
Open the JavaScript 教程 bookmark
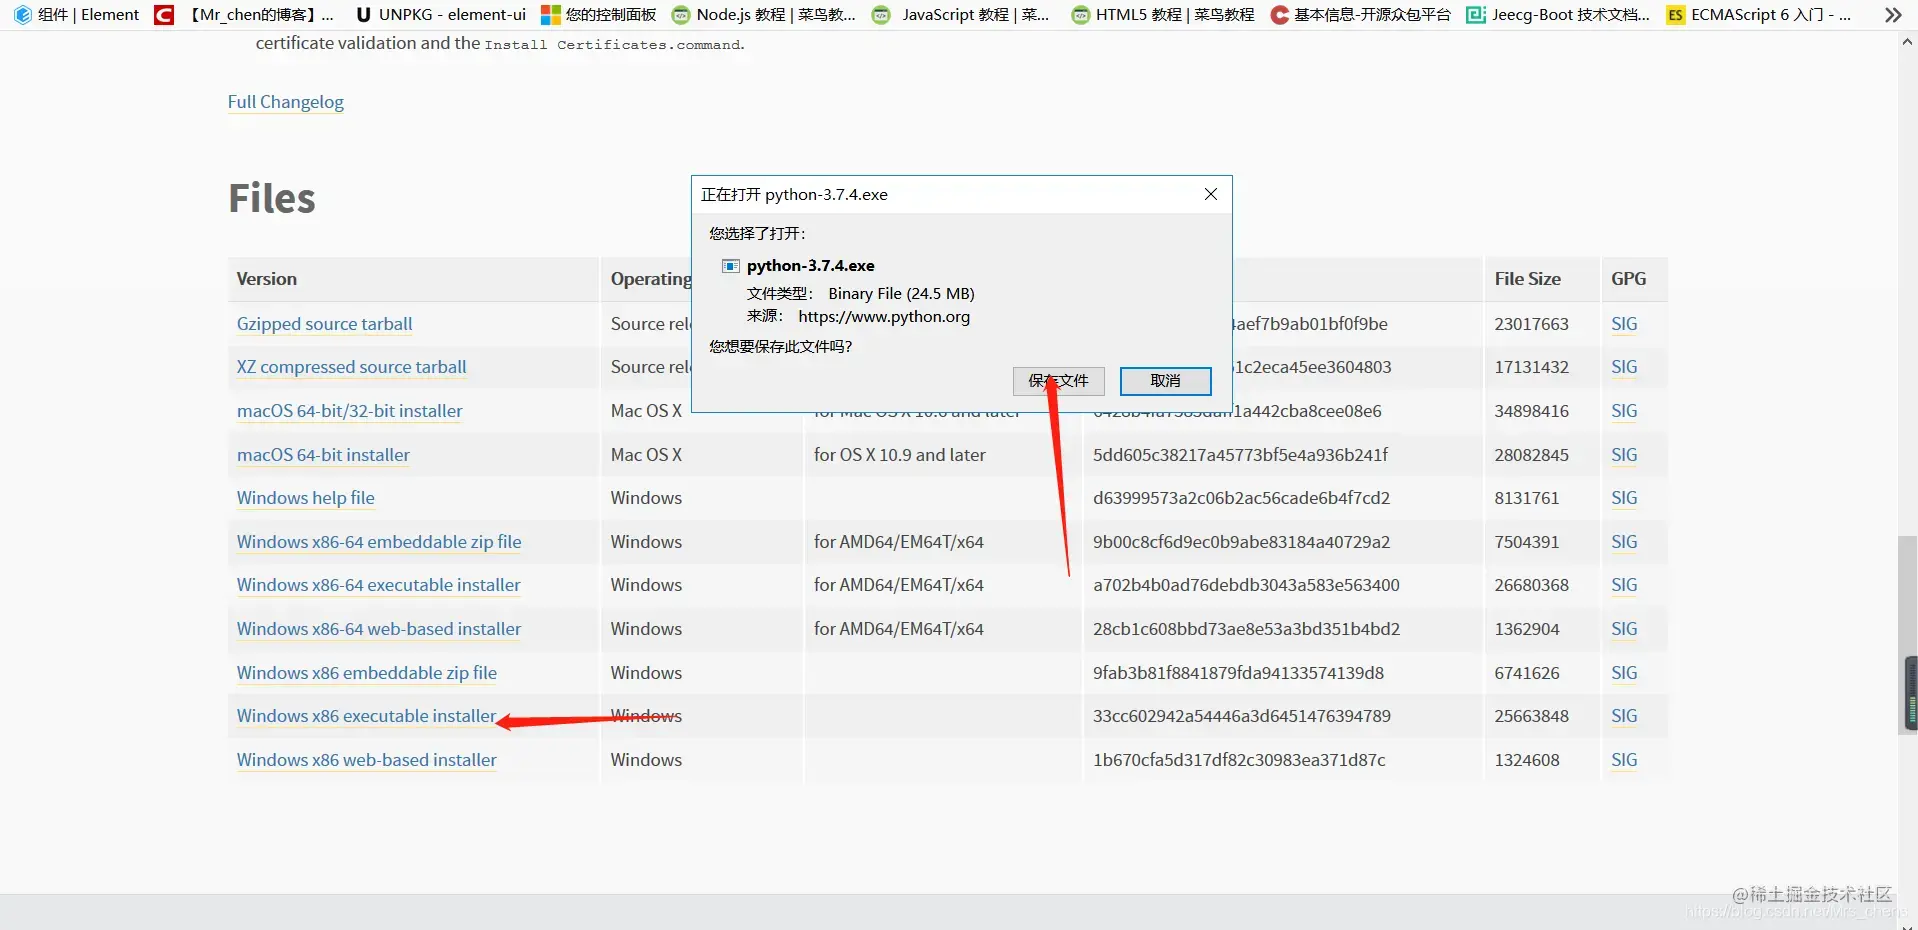tap(961, 15)
